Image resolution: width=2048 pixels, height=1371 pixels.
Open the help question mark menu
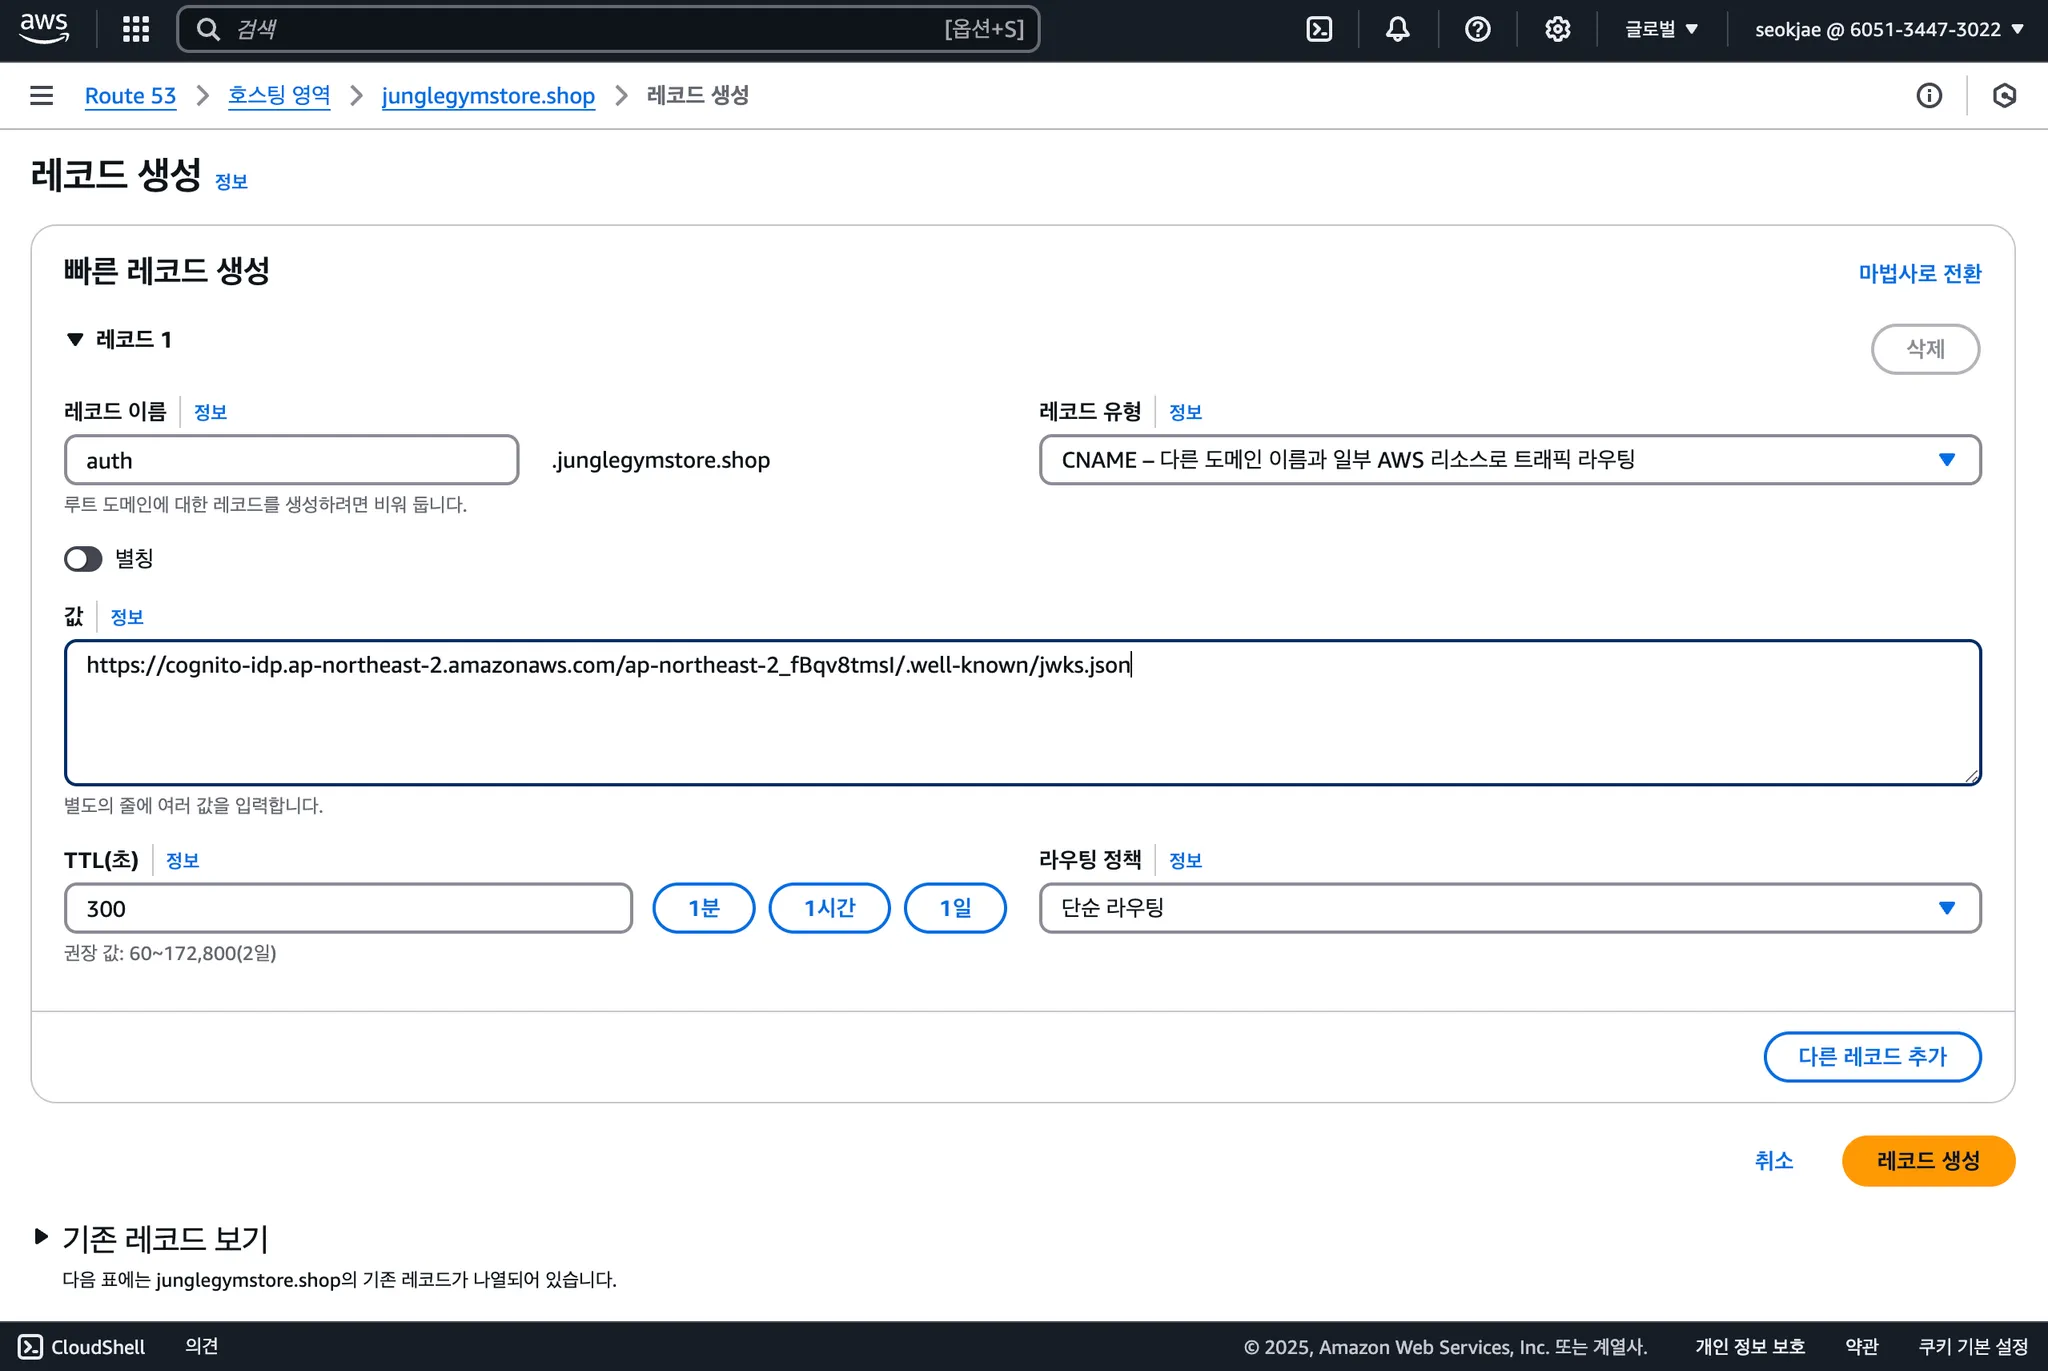[x=1477, y=29]
